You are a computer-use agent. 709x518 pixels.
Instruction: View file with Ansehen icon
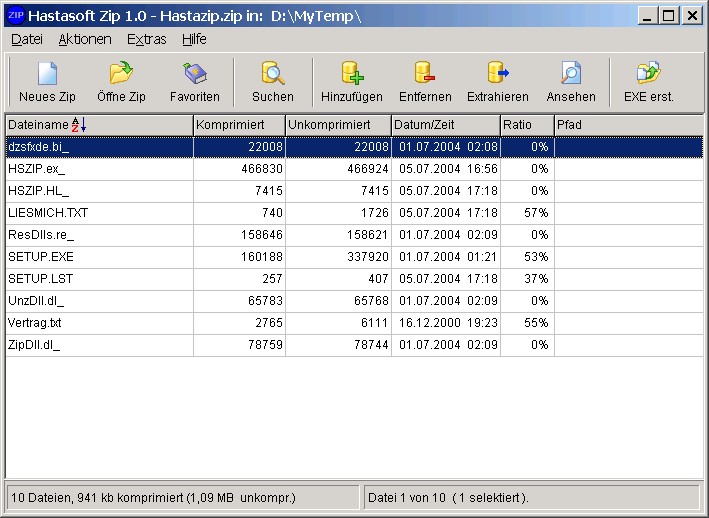[571, 73]
